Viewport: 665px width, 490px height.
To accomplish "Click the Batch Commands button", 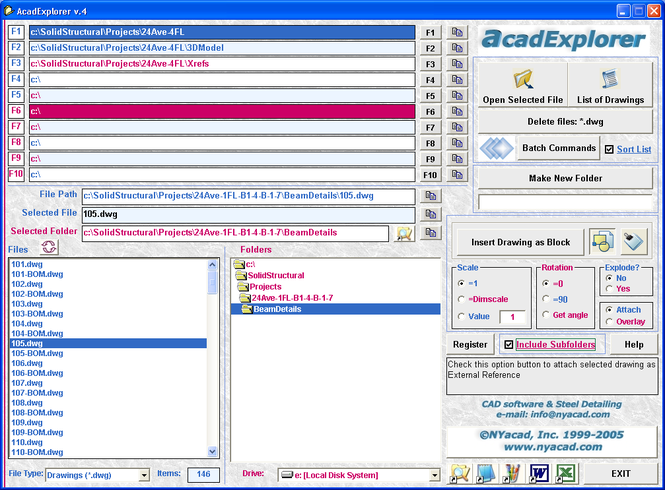I will 559,148.
